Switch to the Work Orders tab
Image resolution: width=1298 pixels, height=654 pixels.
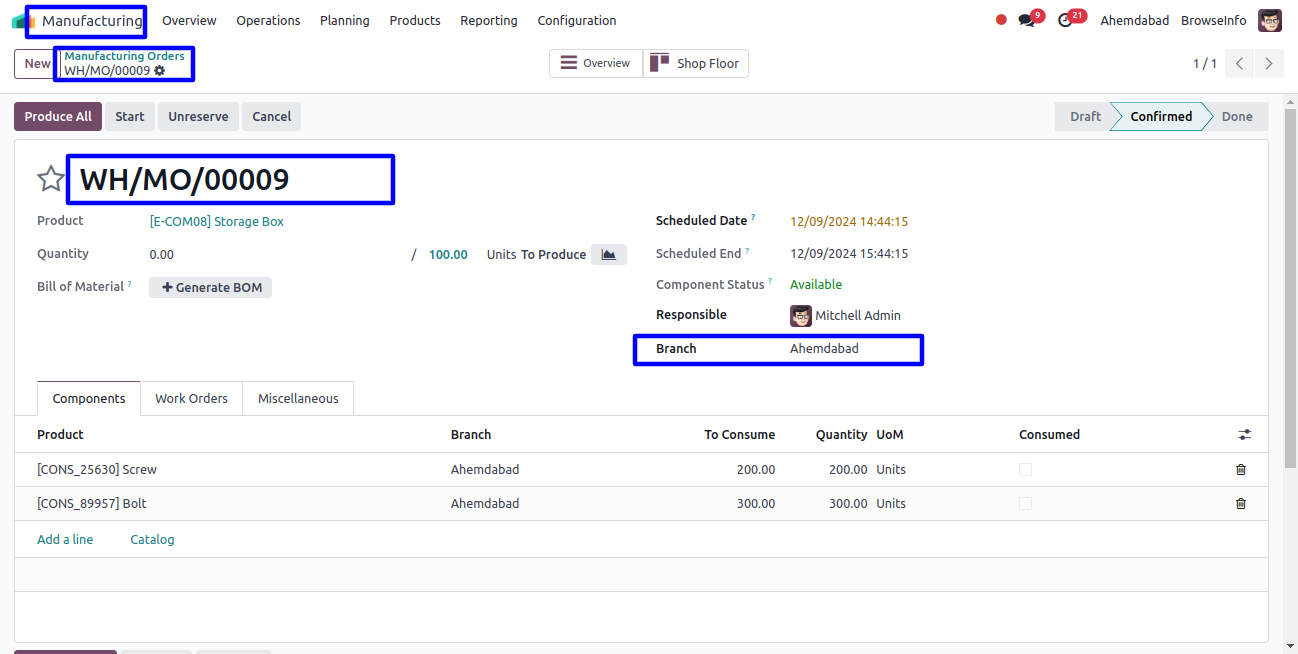(191, 399)
